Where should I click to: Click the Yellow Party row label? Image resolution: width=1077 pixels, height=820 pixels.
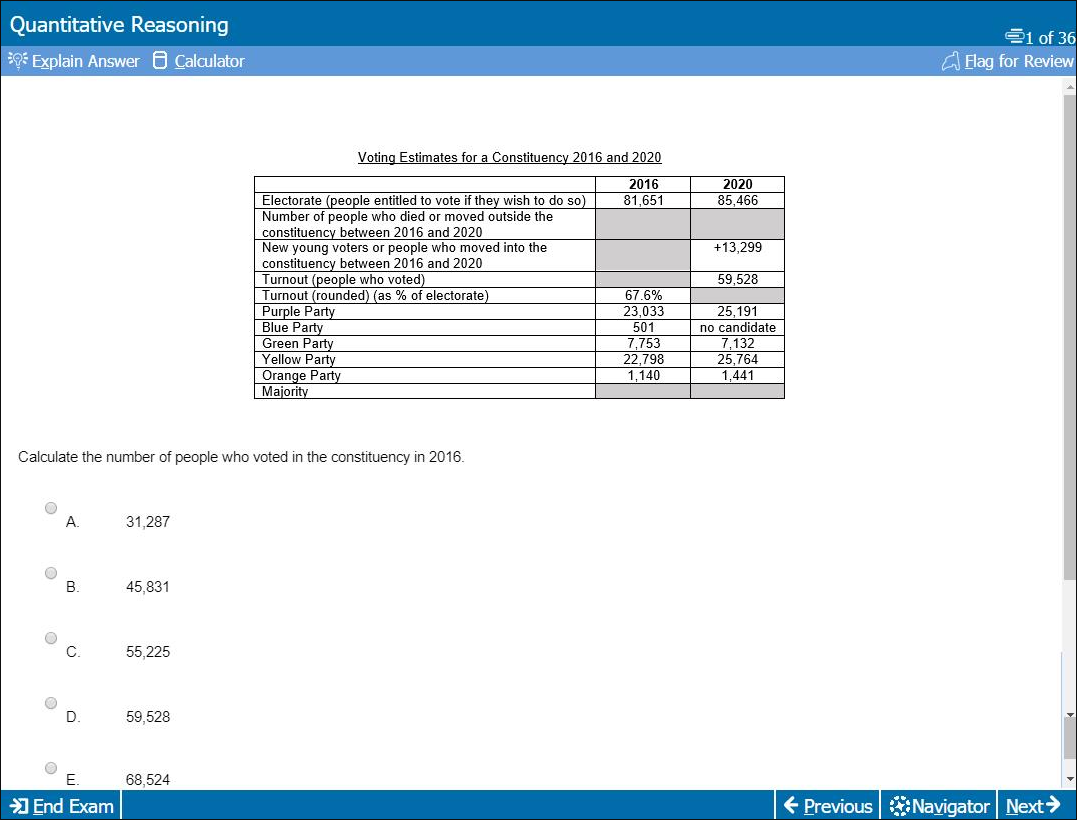299,359
